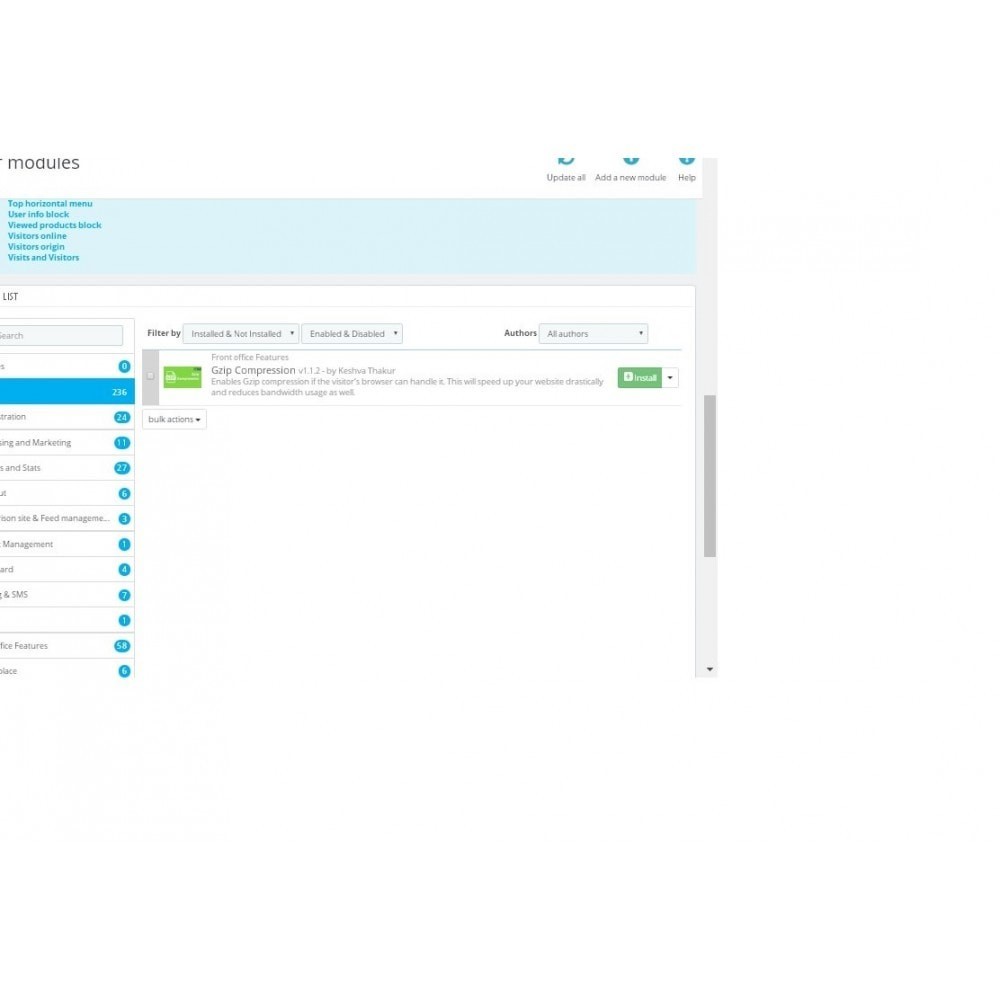Click the badge showing 11 modules

tap(122, 443)
